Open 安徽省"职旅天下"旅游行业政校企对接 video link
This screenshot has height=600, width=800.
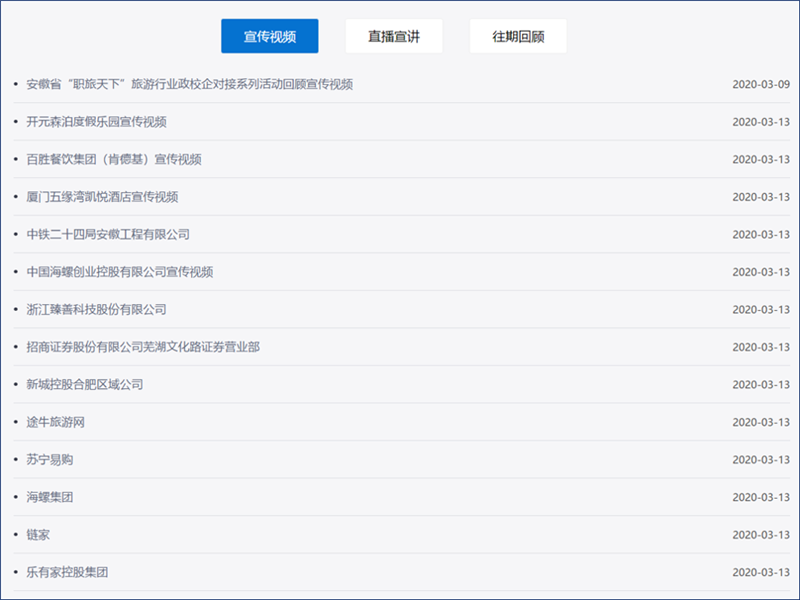(x=189, y=84)
